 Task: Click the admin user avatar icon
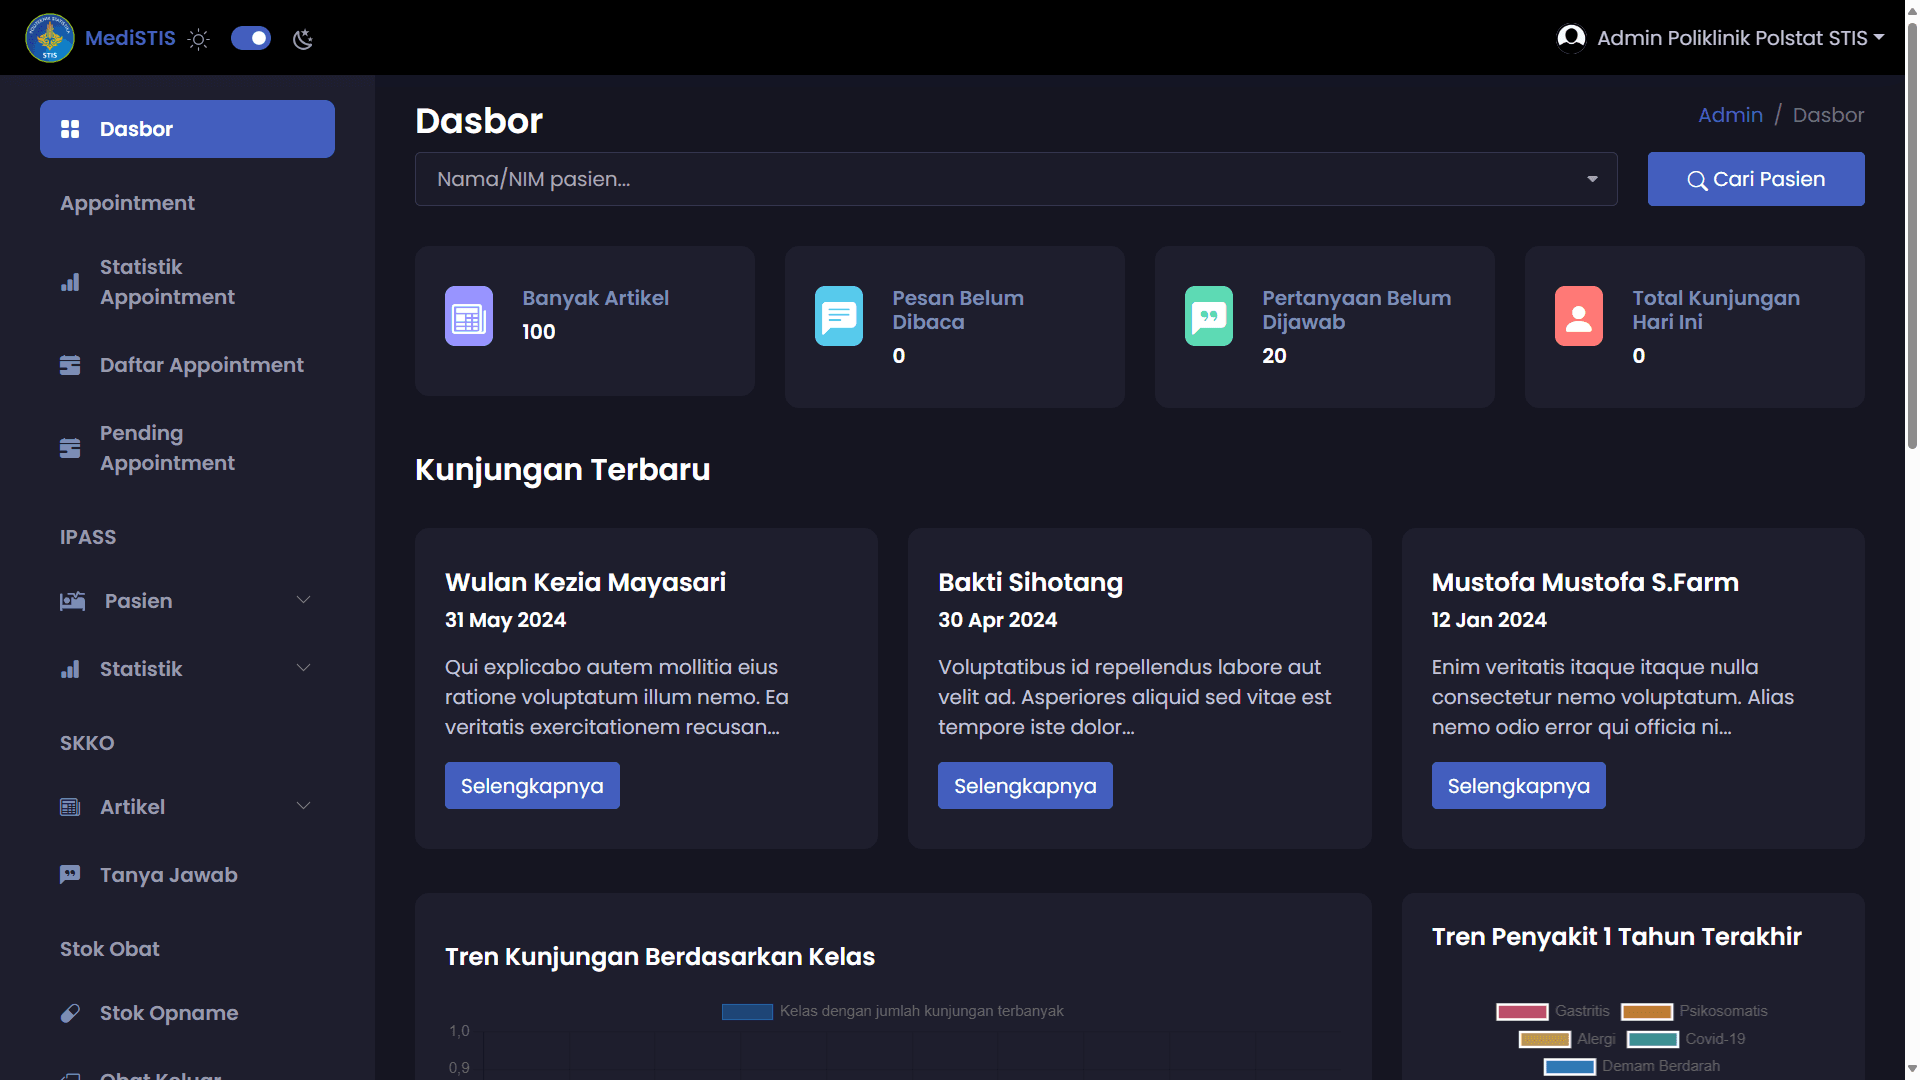tap(1571, 38)
